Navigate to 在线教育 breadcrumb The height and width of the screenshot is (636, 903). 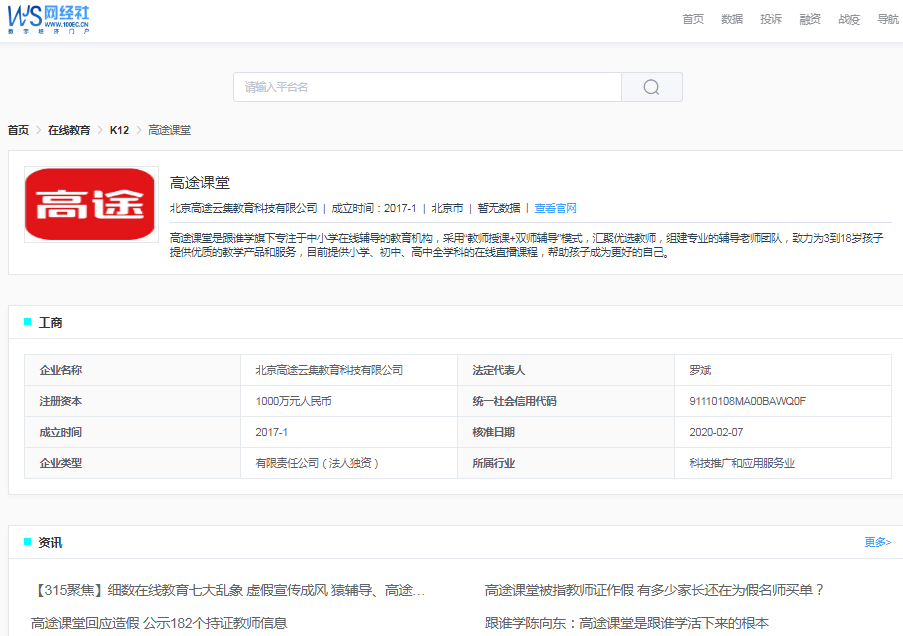[x=69, y=130]
